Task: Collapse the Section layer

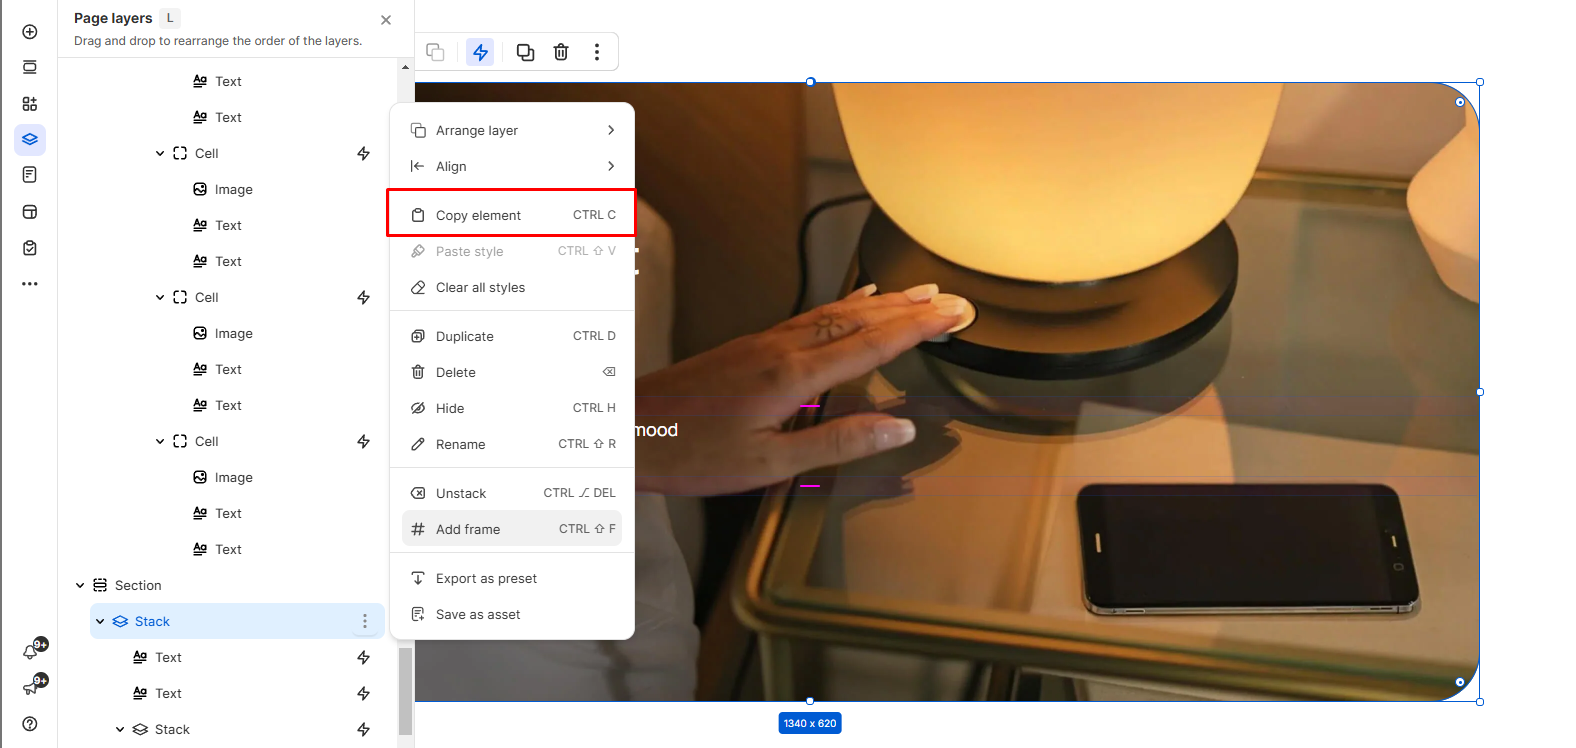Action: [x=80, y=585]
